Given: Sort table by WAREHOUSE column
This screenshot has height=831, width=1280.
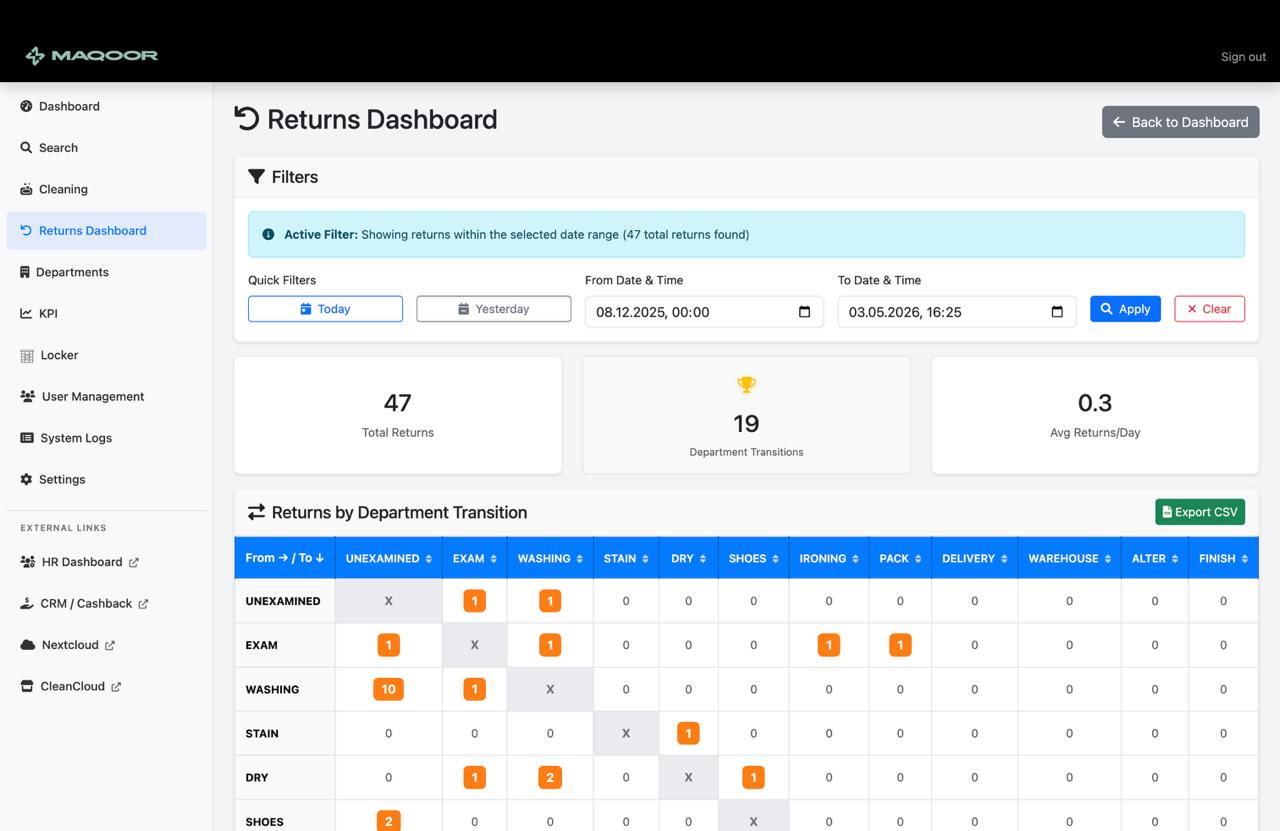Looking at the screenshot, I should coord(1069,558).
